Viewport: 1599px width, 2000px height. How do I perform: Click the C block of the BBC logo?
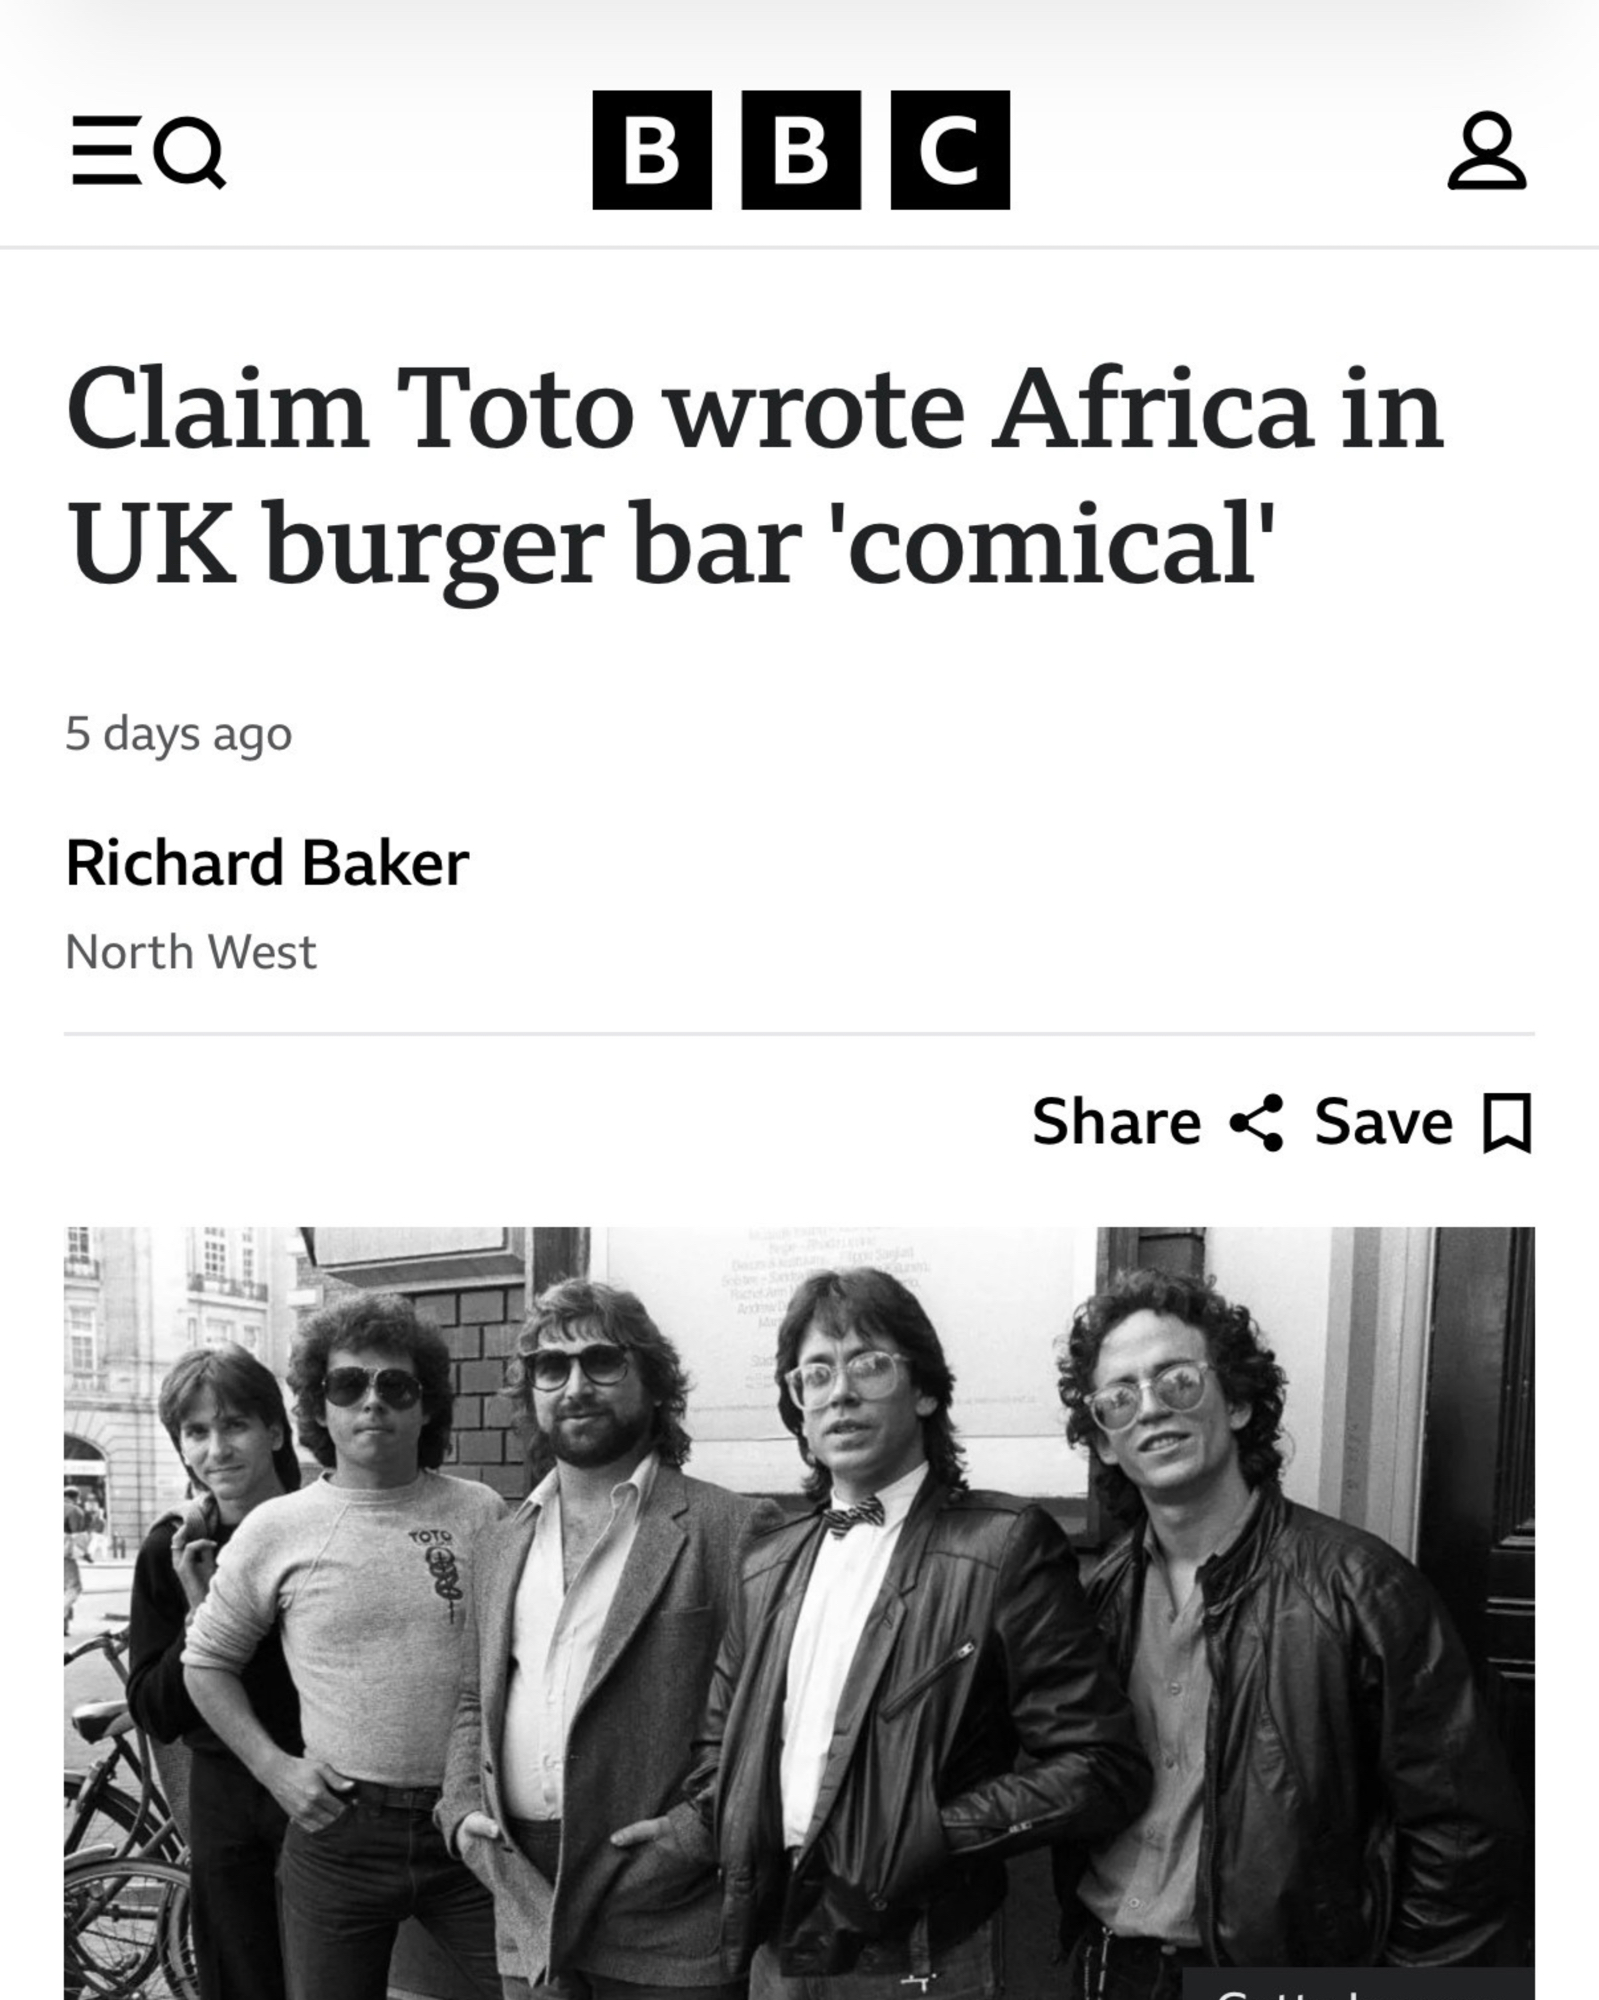(x=949, y=150)
